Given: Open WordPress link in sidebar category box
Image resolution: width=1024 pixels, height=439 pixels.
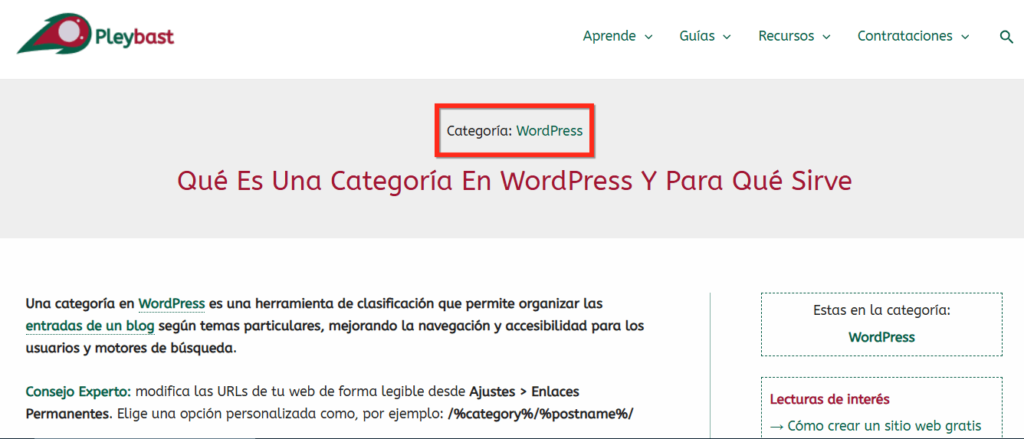Looking at the screenshot, I should 882,338.
